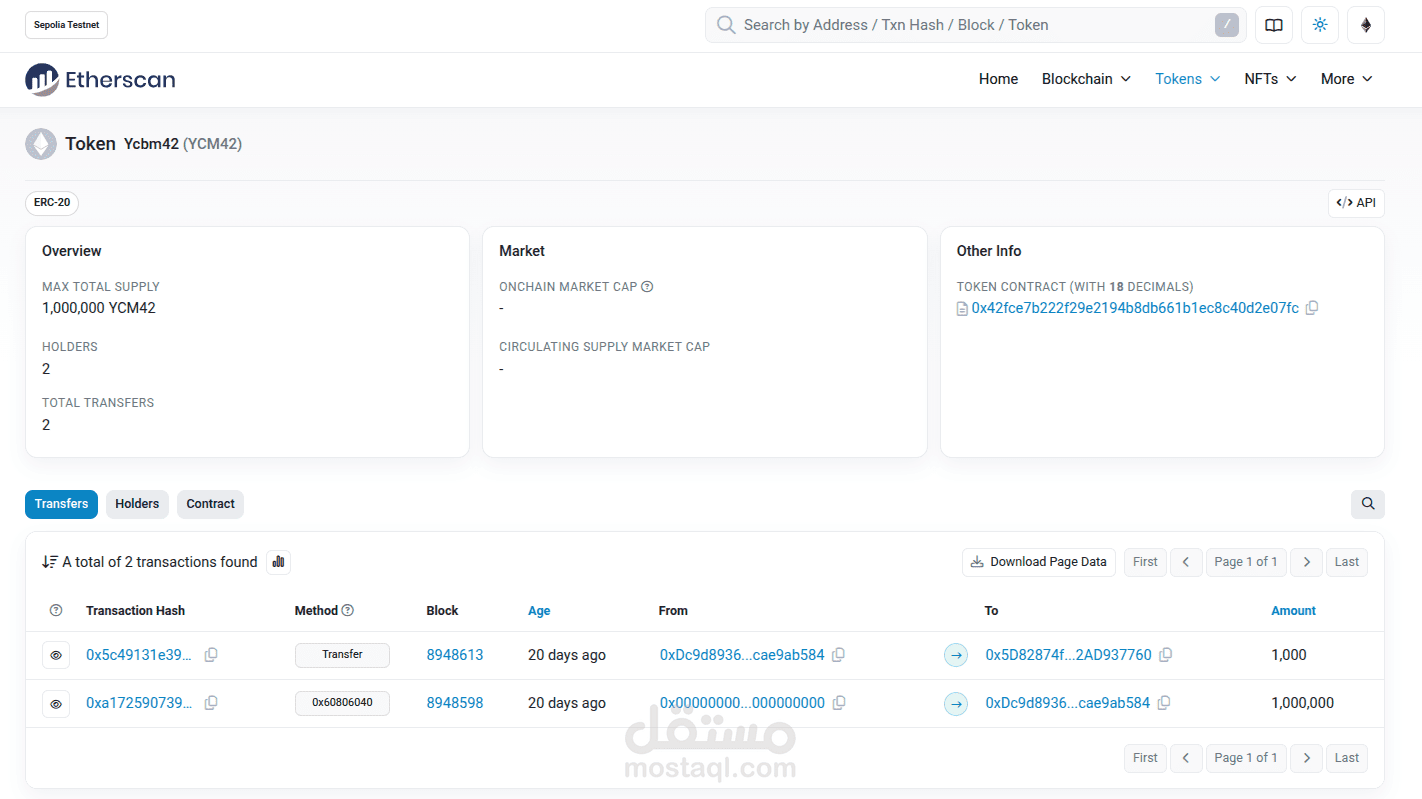Screen dimensions: 1422x799
Task: Click the top previous page chevron
Action: 1186,562
